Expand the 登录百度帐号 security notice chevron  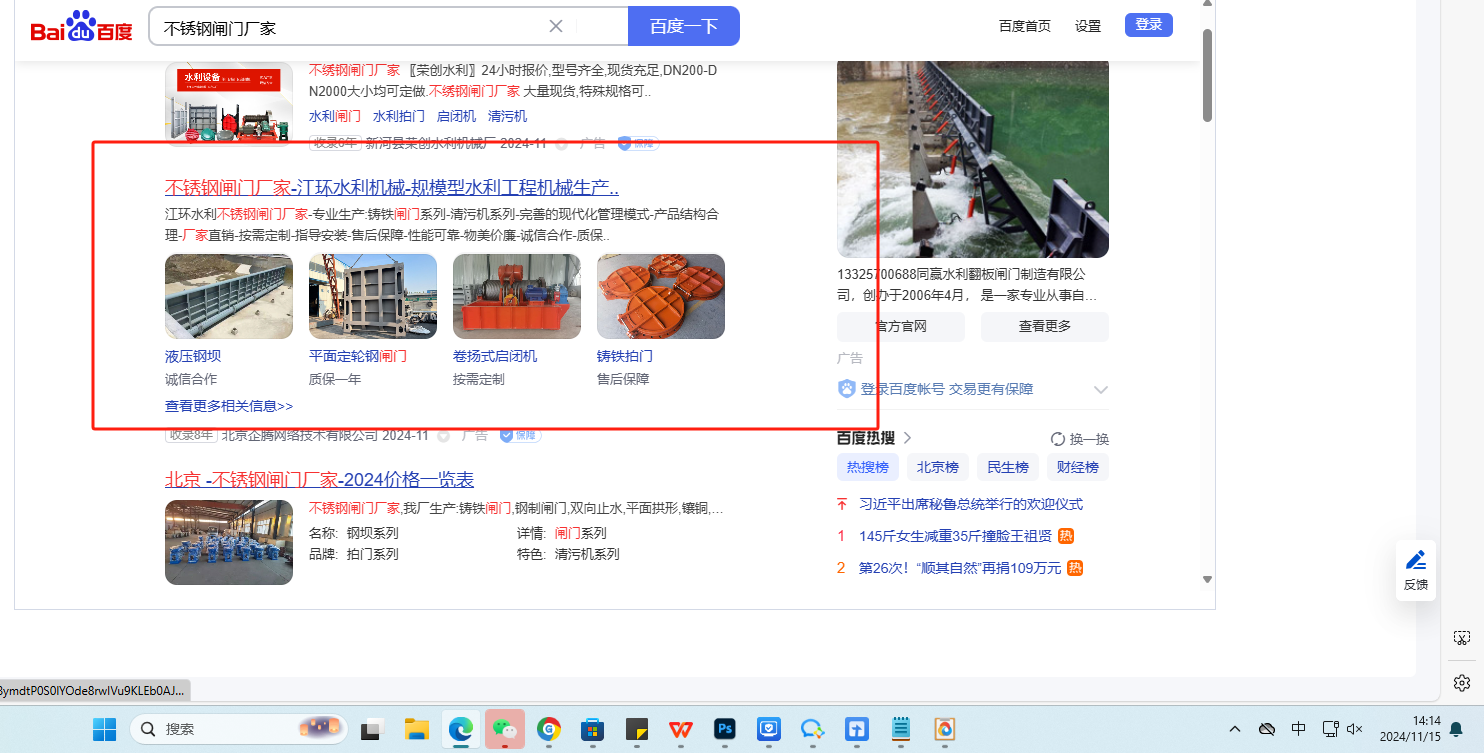tap(1101, 390)
